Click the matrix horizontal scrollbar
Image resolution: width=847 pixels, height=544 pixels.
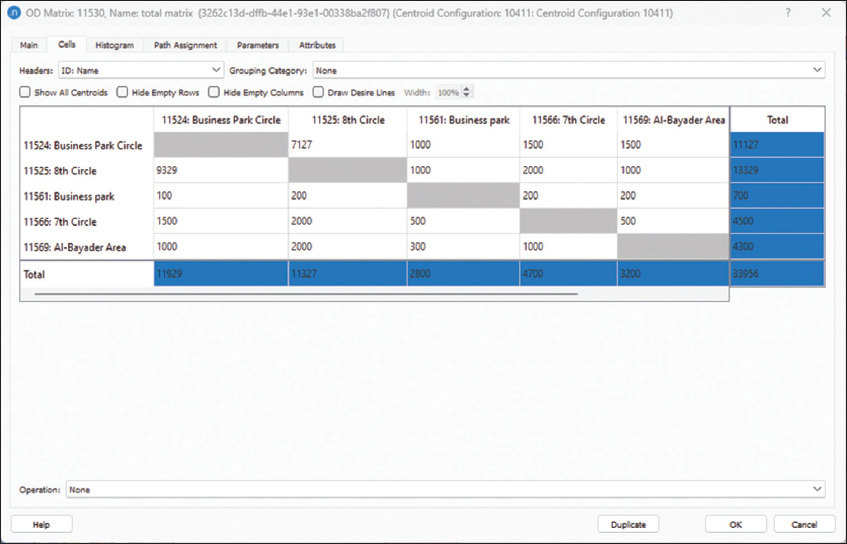tap(306, 294)
